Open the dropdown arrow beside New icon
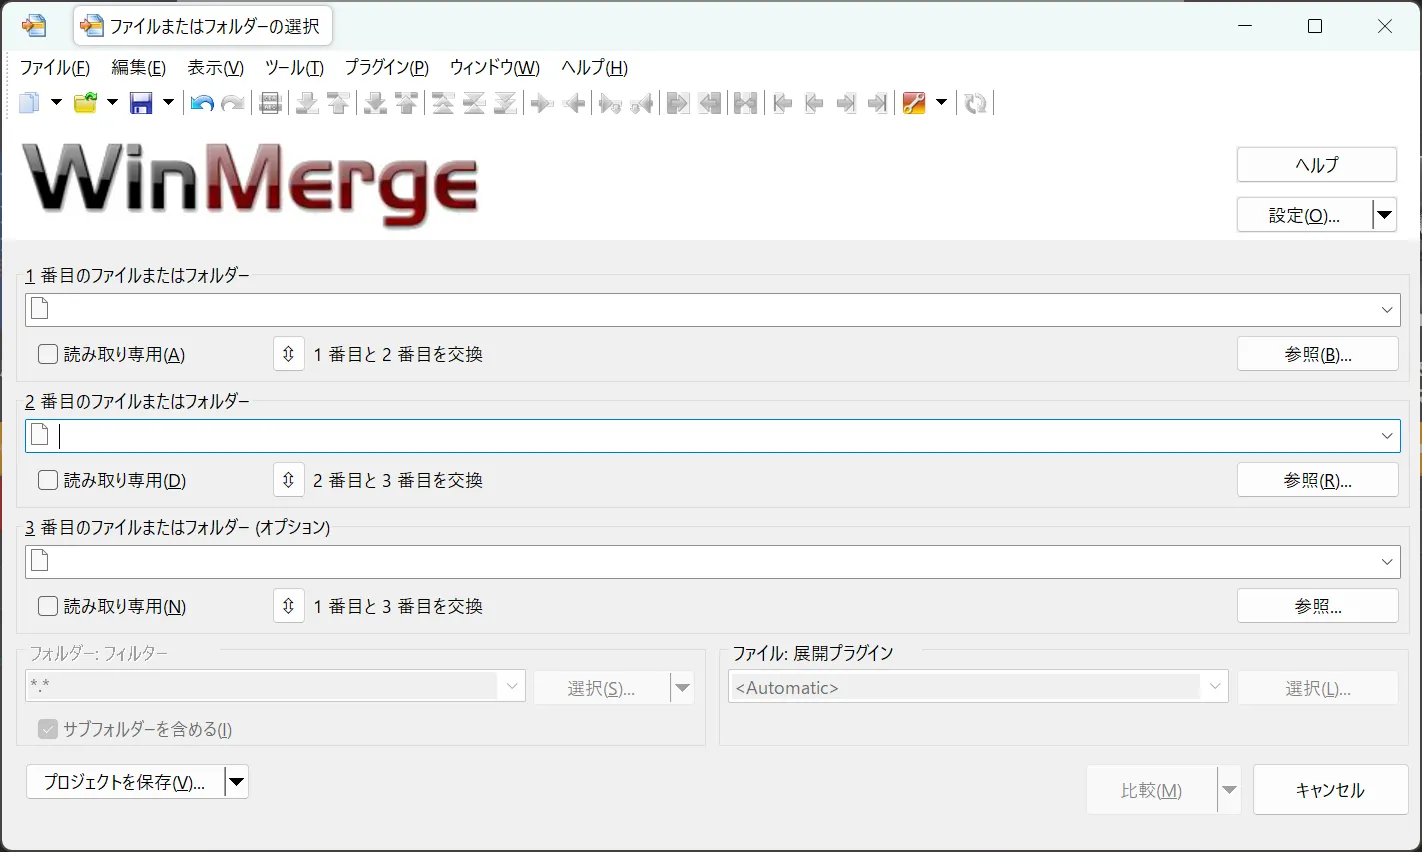 [56, 102]
